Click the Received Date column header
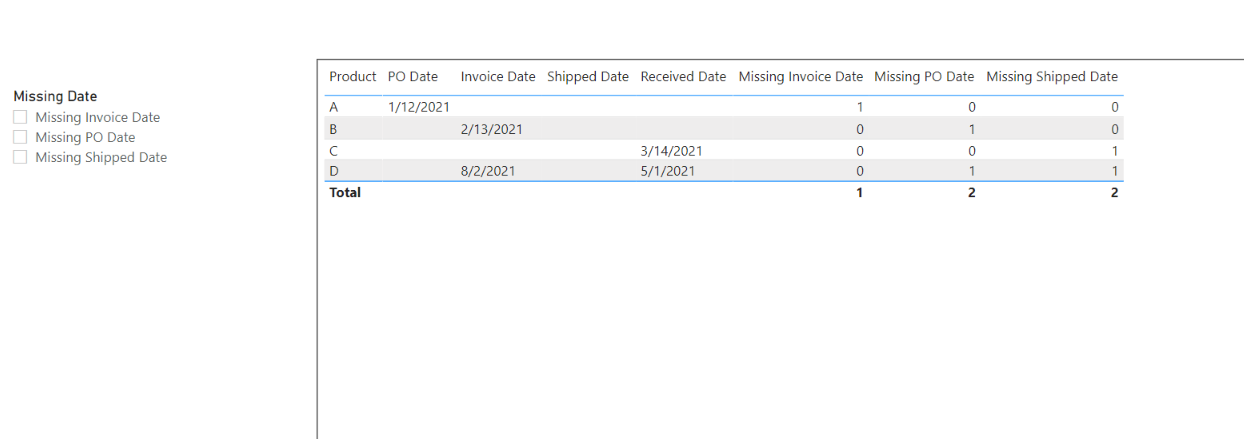Screen dimensions: 1244x439 pos(683,76)
